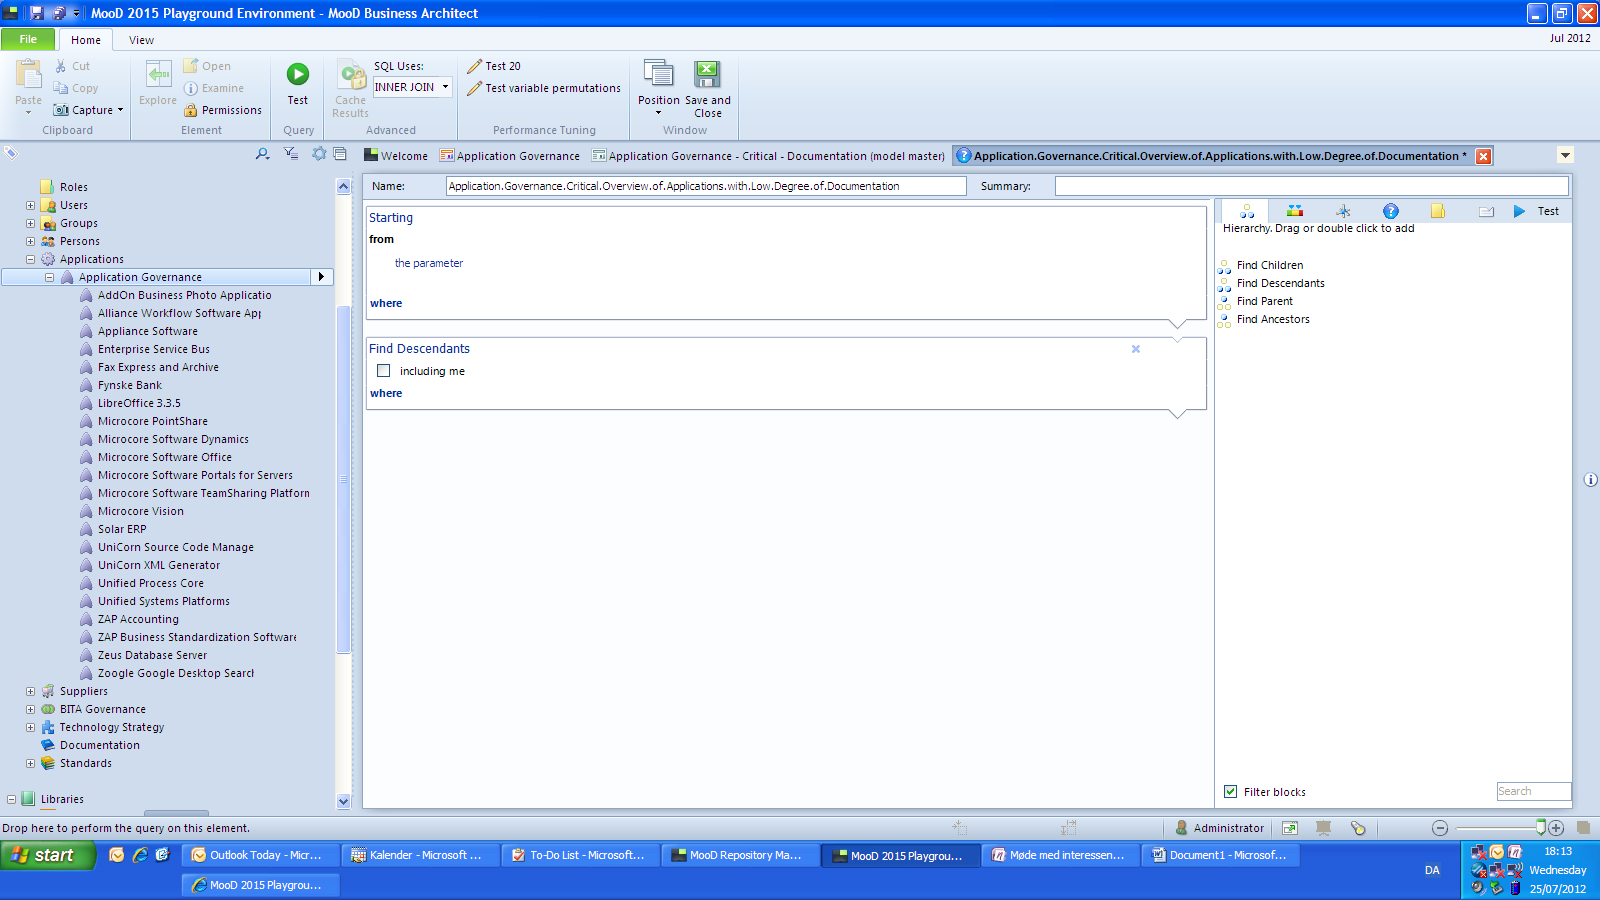
Task: Click the blue help question mark icon
Action: [1390, 211]
